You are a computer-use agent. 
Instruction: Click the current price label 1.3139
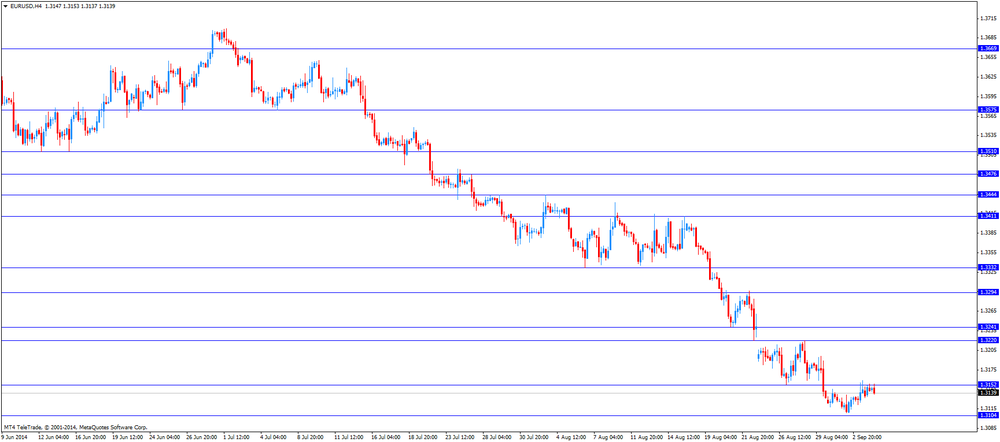987,393
